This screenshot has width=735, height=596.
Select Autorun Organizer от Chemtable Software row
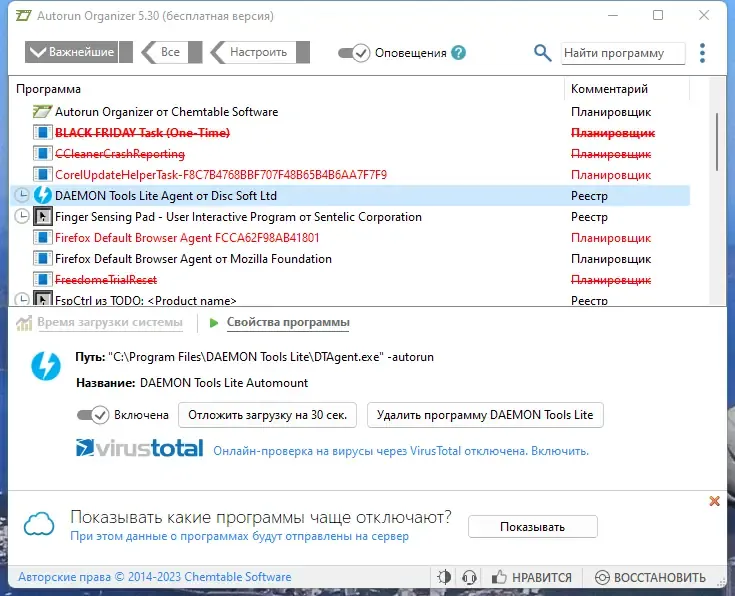[x=350, y=112]
